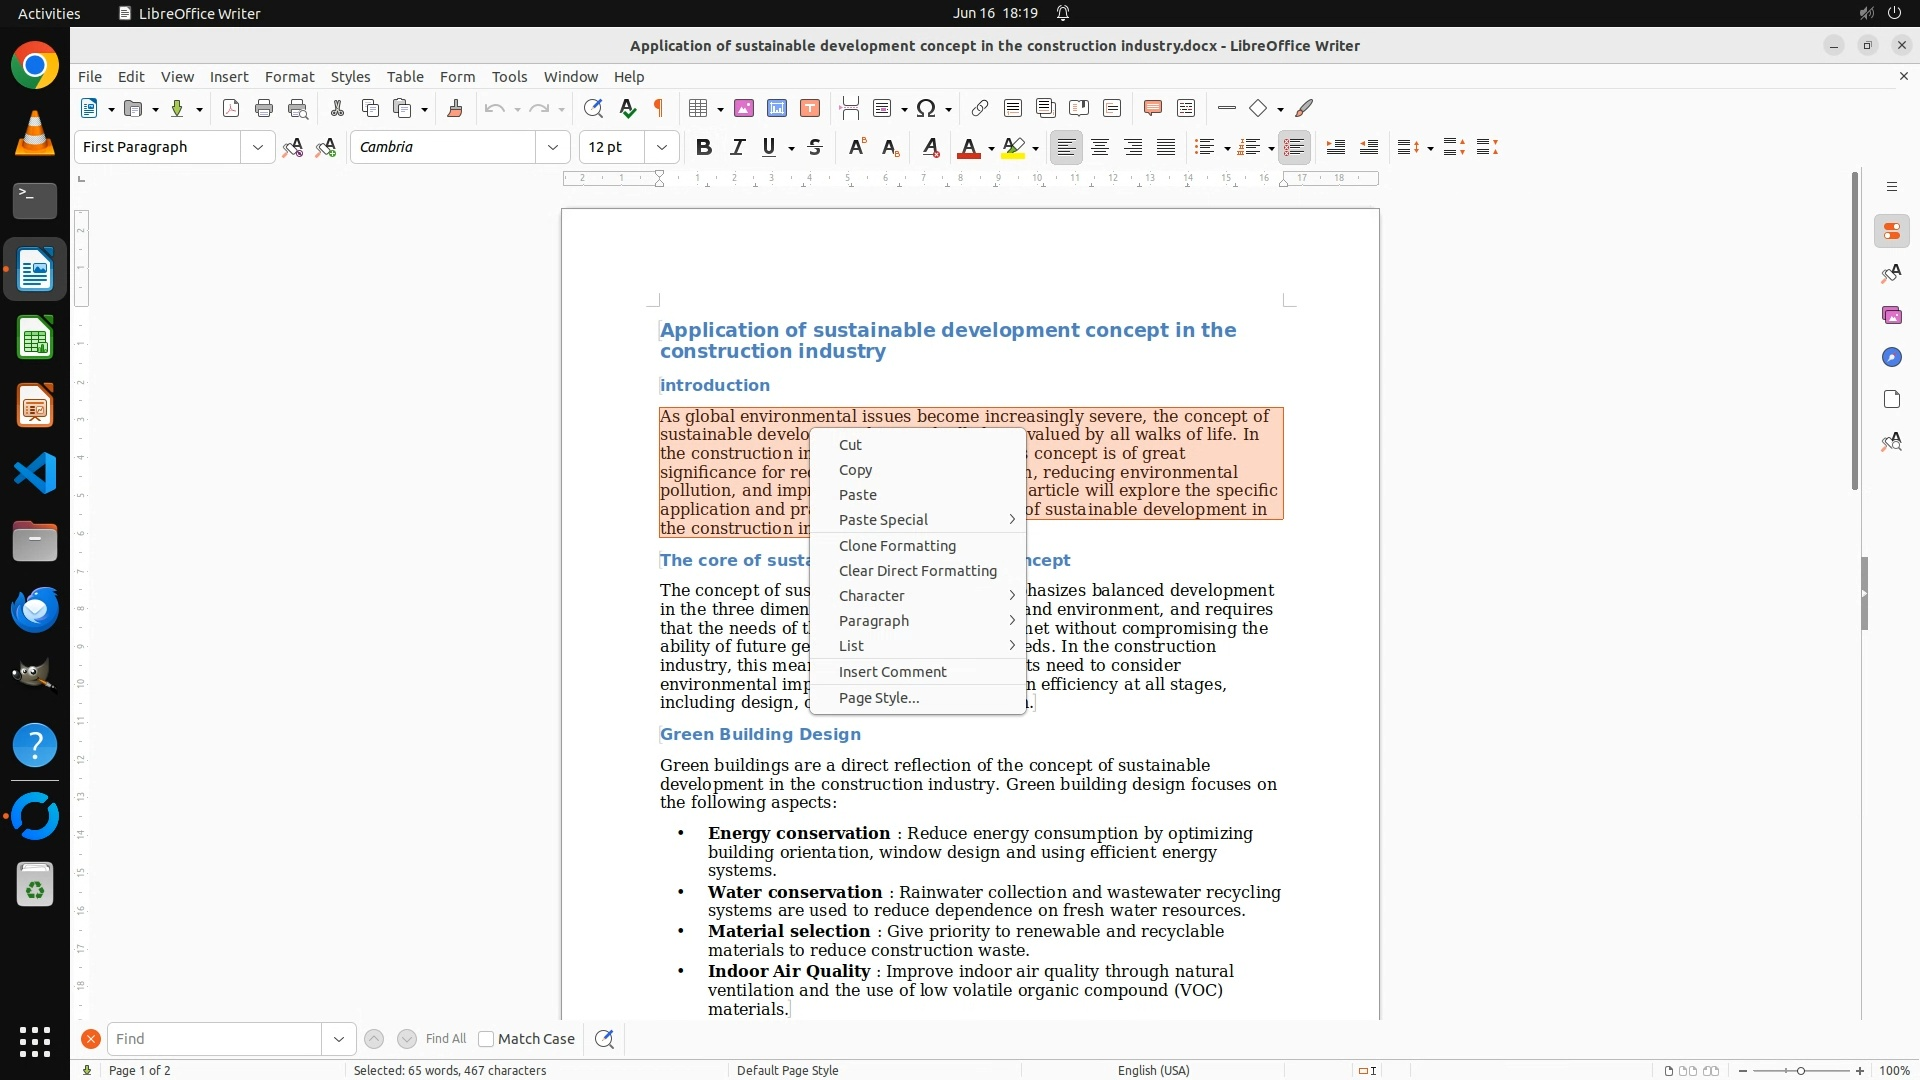The image size is (1920, 1080).
Task: Apply Strikethrough formatting icon
Action: pos(815,147)
